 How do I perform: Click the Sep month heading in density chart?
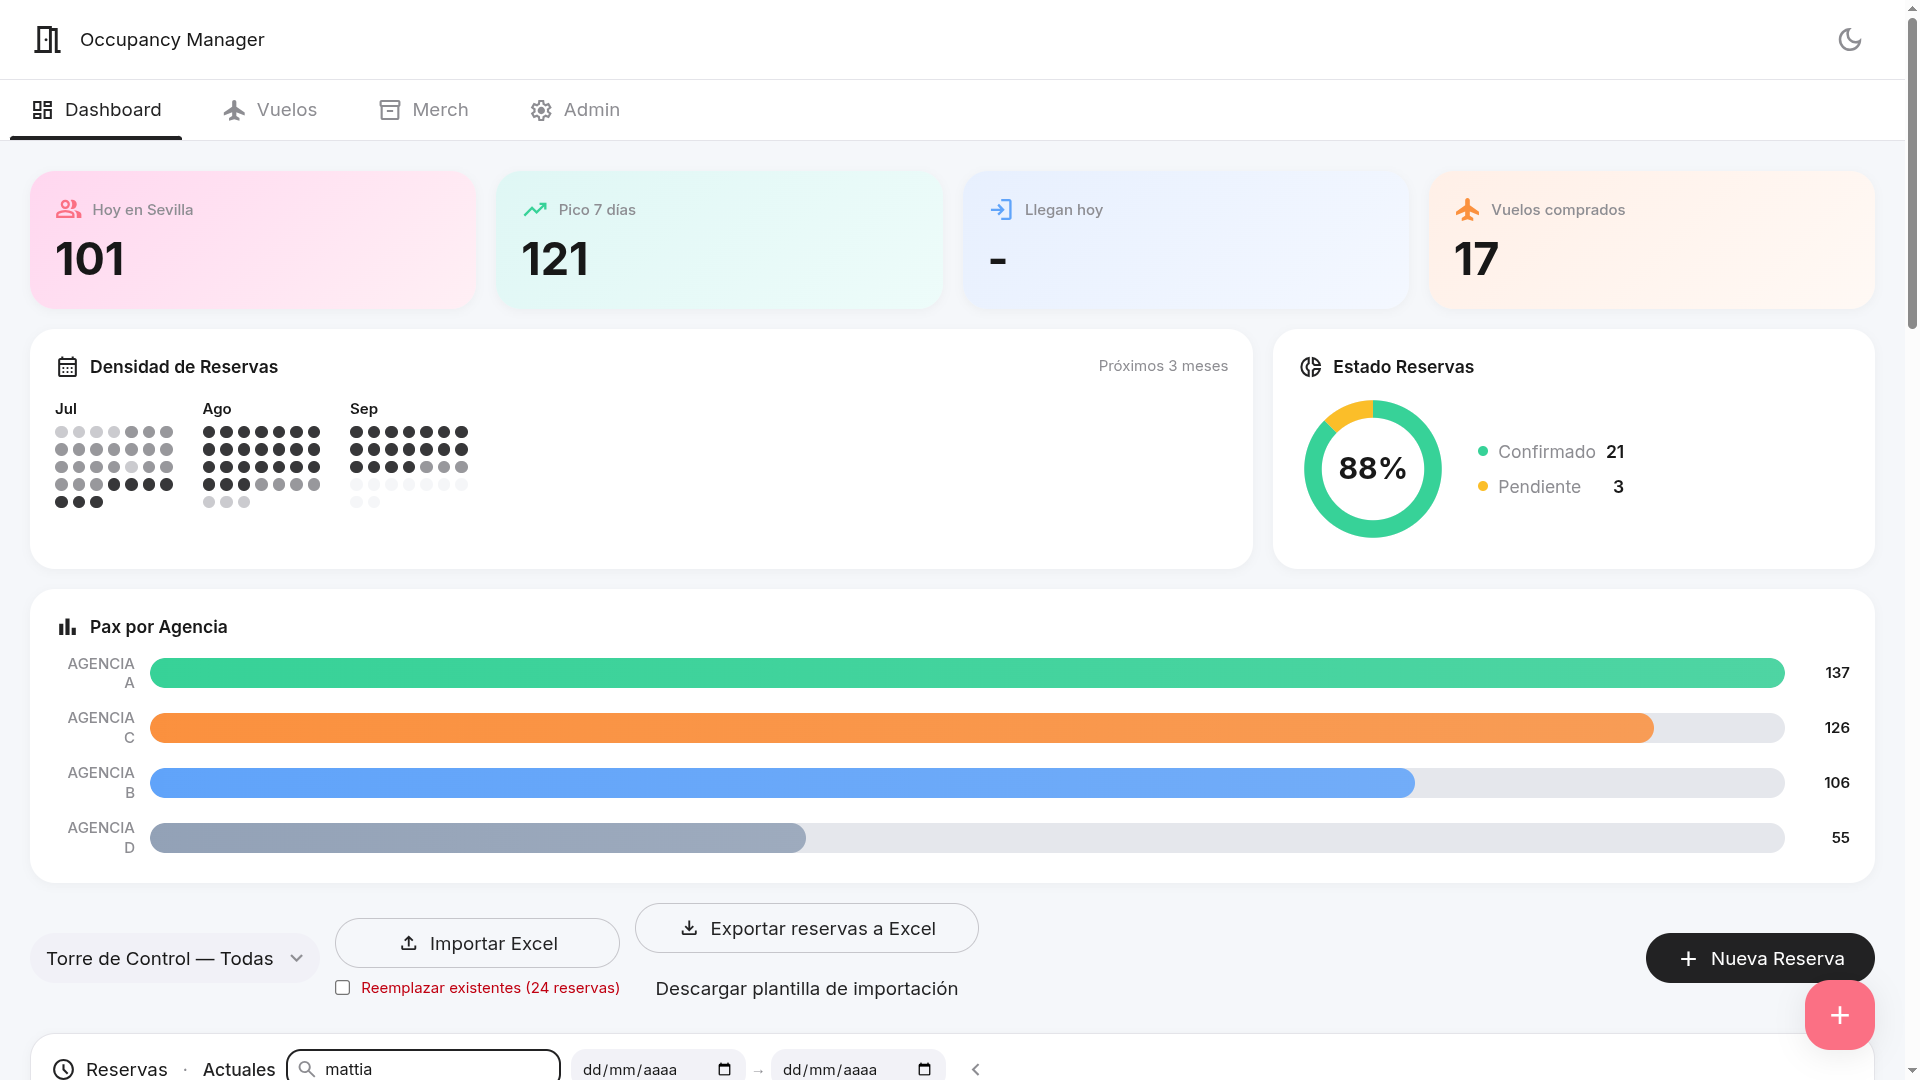pyautogui.click(x=364, y=409)
